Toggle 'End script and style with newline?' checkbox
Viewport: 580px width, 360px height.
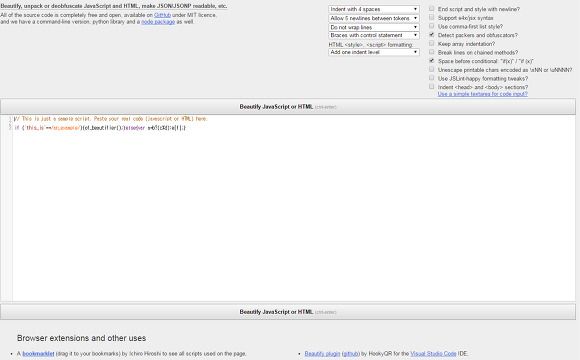coord(431,9)
